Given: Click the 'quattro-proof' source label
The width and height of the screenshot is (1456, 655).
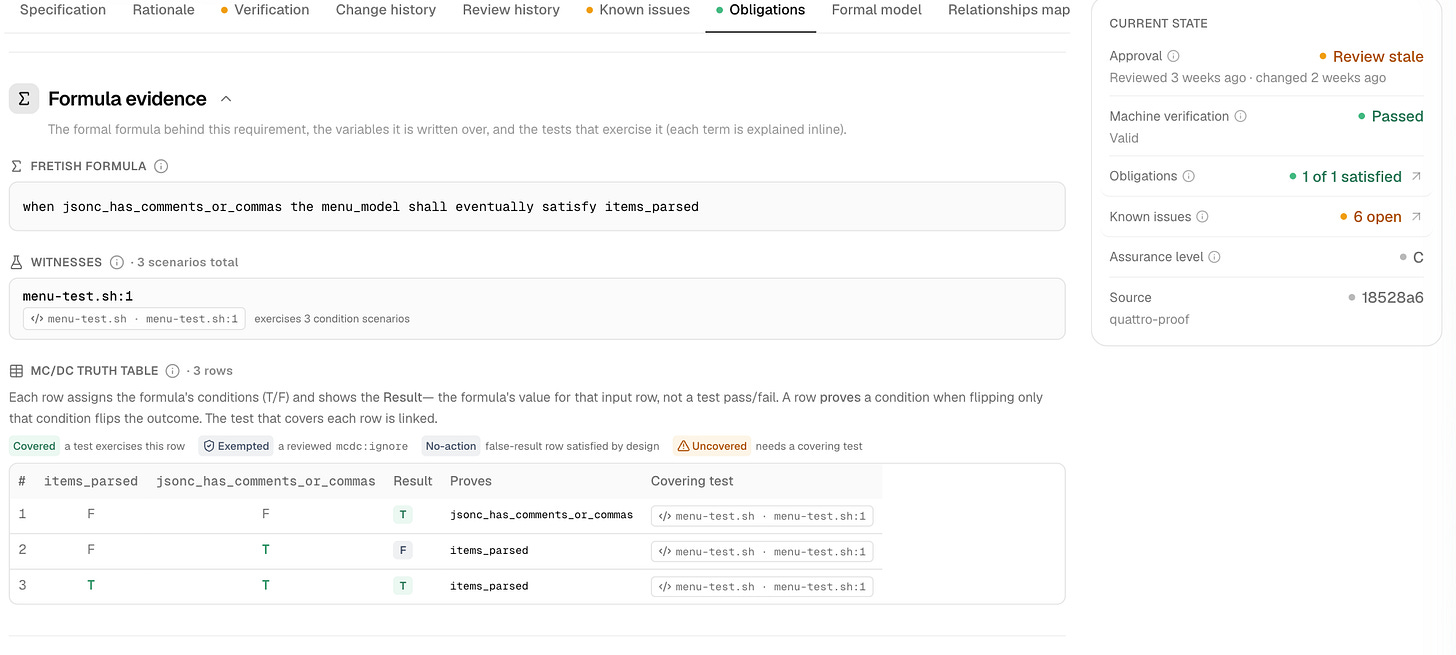Looking at the screenshot, I should point(1149,319).
